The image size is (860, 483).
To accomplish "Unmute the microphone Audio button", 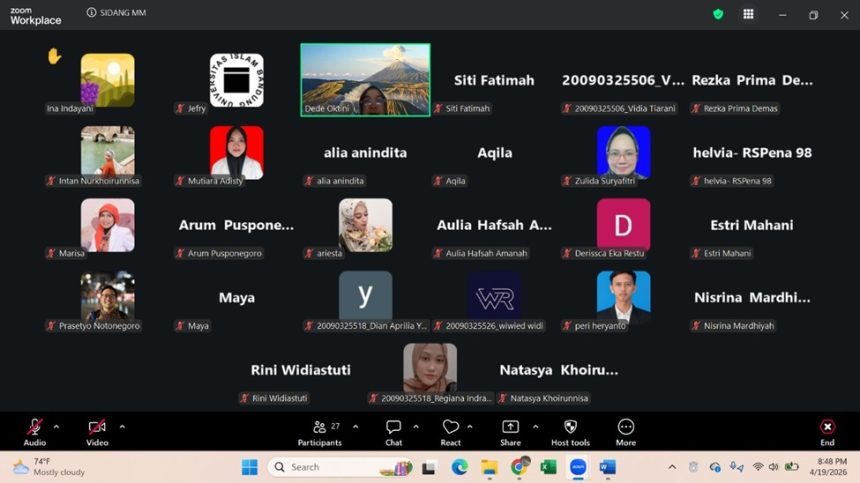I will coord(35,431).
